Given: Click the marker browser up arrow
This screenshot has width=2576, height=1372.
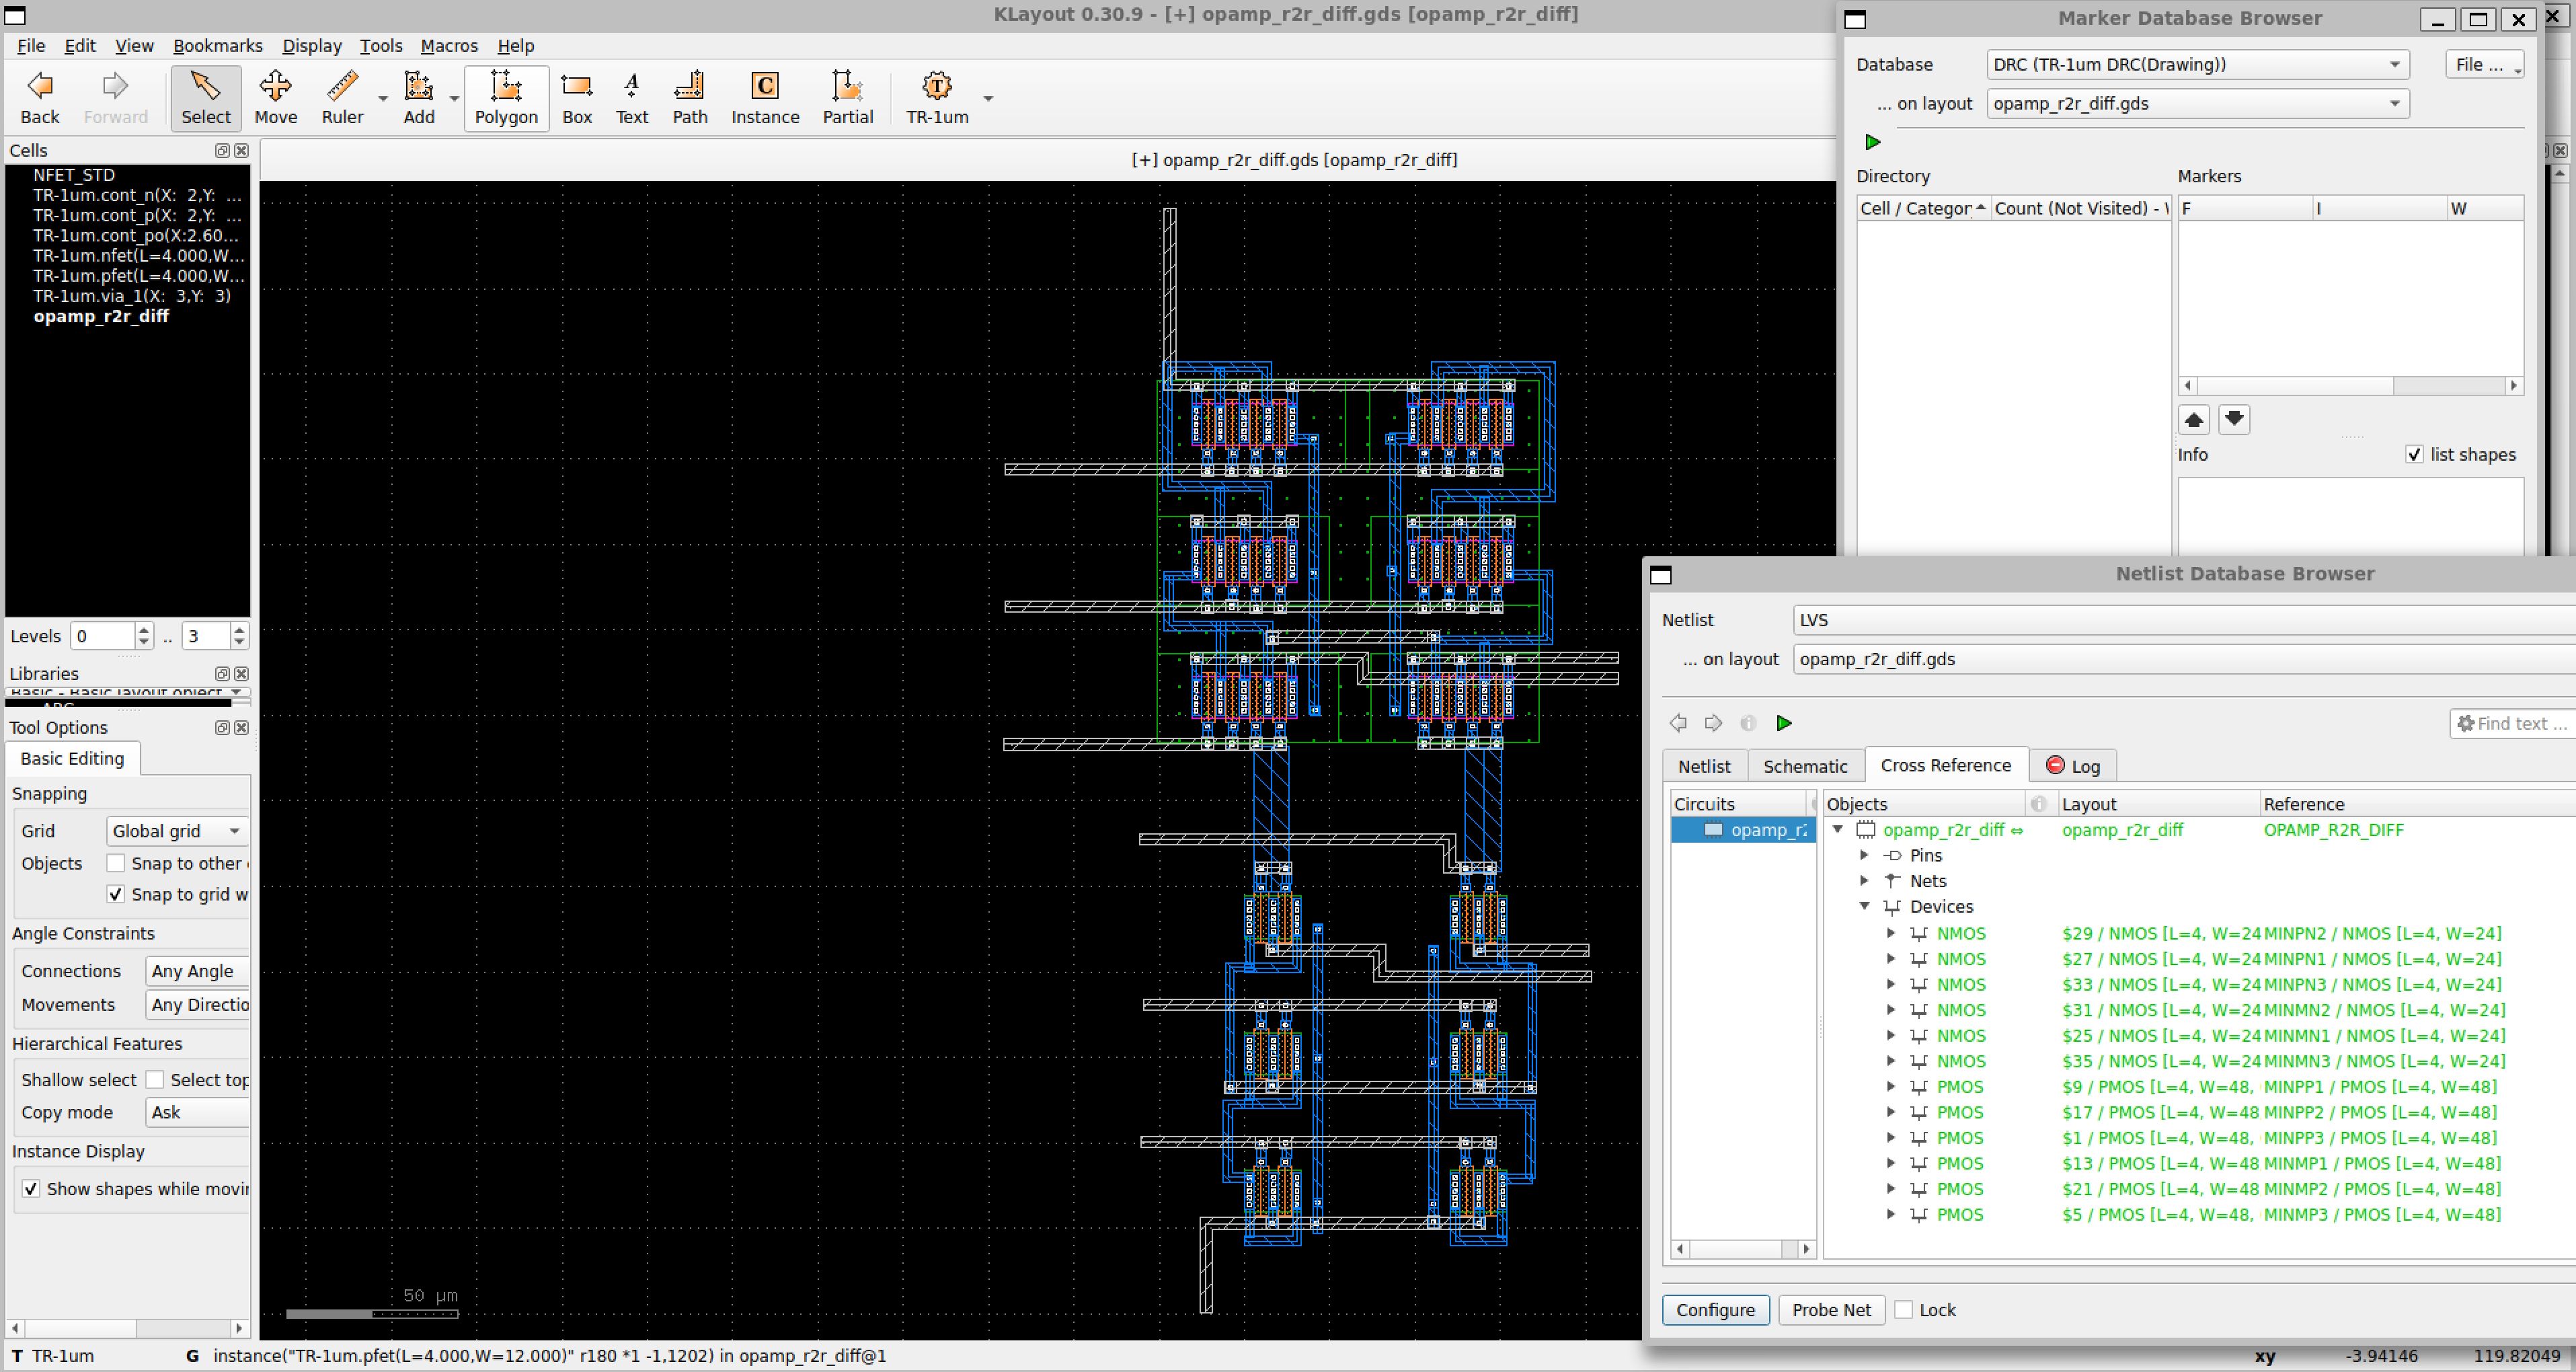Looking at the screenshot, I should (2193, 420).
